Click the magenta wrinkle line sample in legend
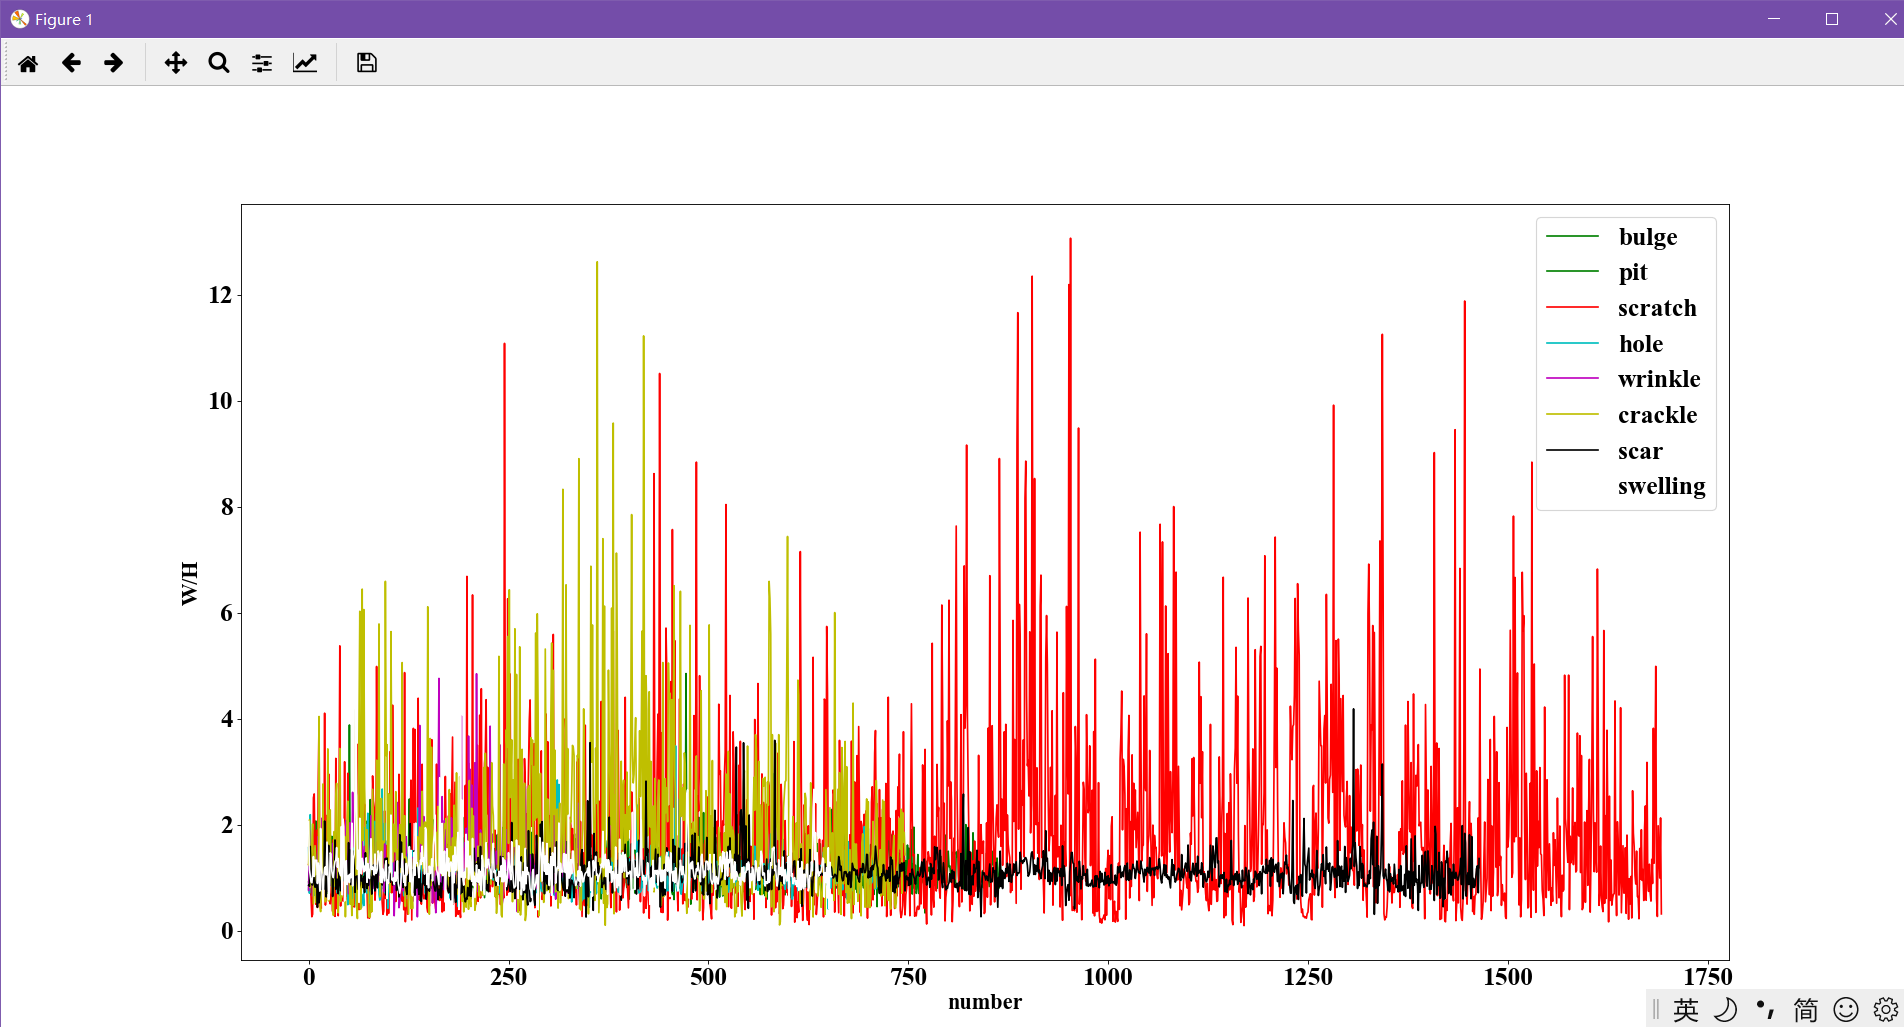This screenshot has height=1027, width=1904. [x=1572, y=378]
